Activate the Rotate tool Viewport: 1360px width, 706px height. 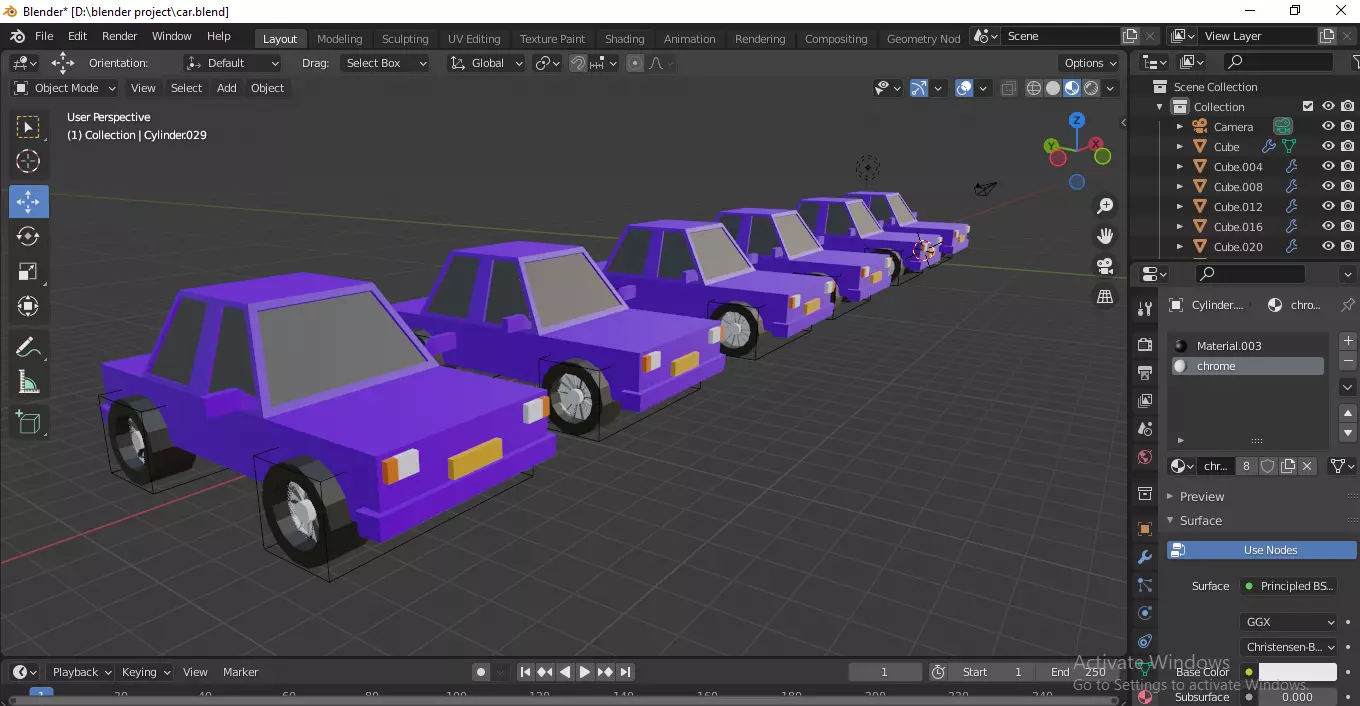[x=28, y=236]
